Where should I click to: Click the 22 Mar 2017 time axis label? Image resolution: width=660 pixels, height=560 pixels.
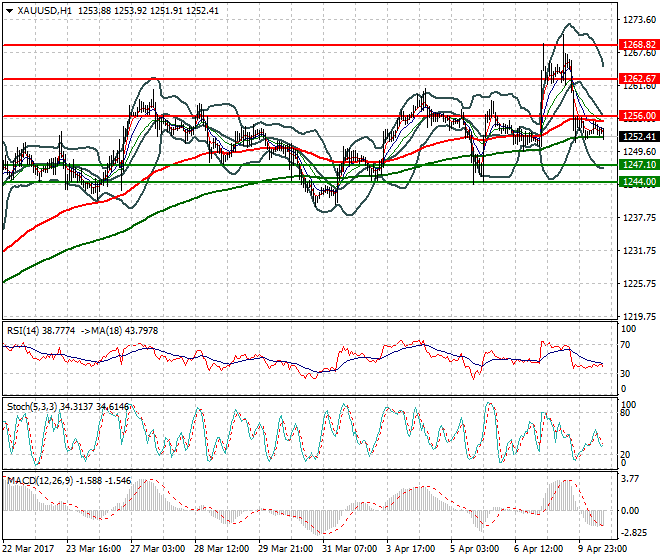29,549
